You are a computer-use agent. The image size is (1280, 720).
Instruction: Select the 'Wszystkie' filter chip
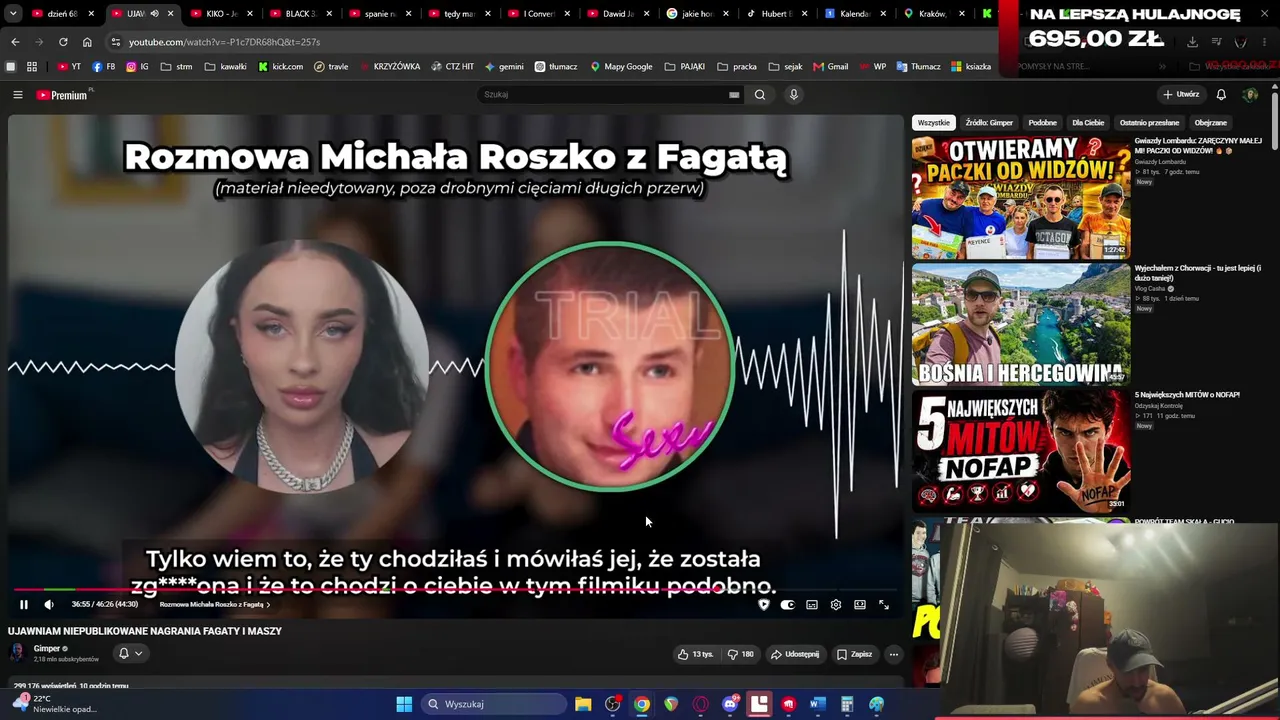[x=933, y=123]
